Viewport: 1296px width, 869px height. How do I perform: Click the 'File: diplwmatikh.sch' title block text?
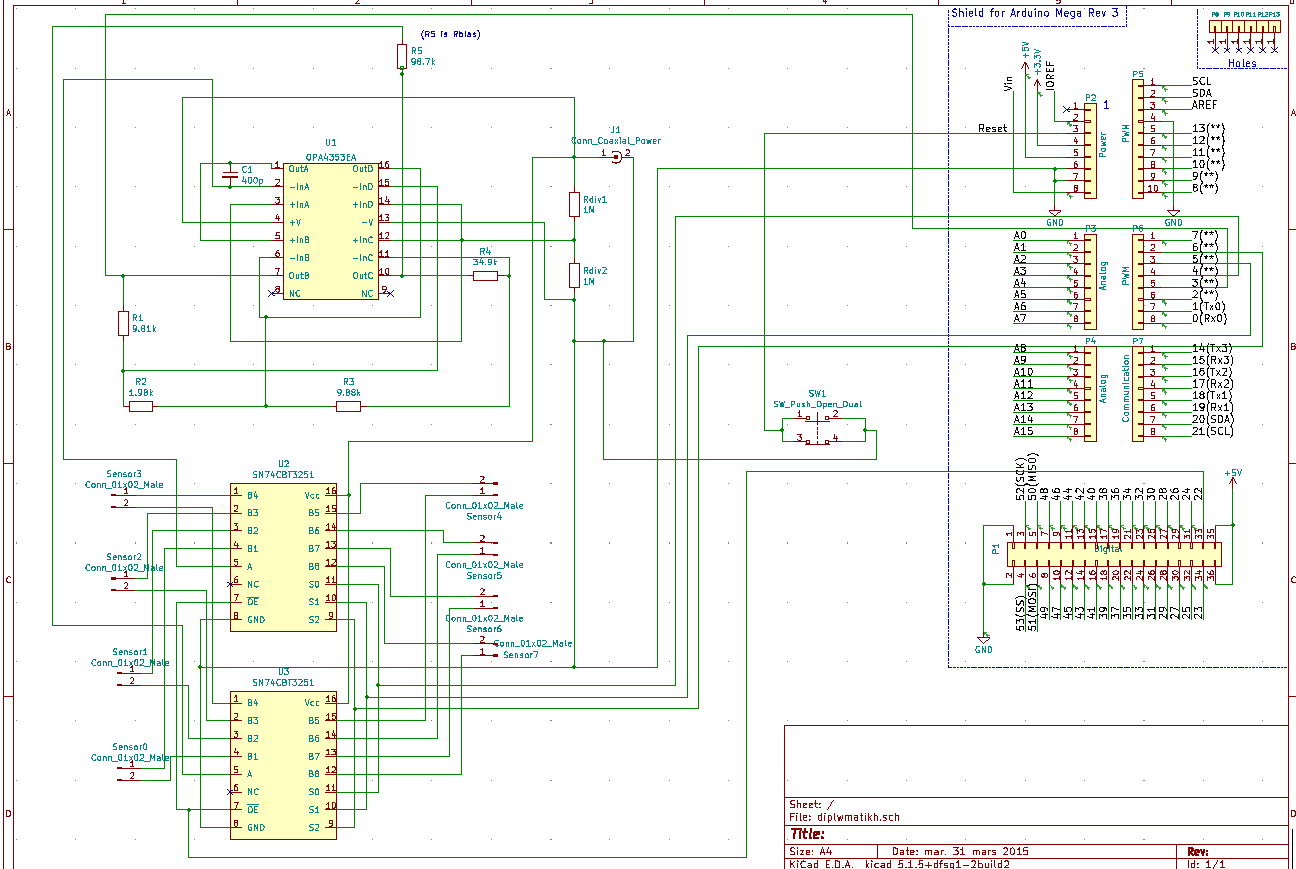[x=845, y=817]
